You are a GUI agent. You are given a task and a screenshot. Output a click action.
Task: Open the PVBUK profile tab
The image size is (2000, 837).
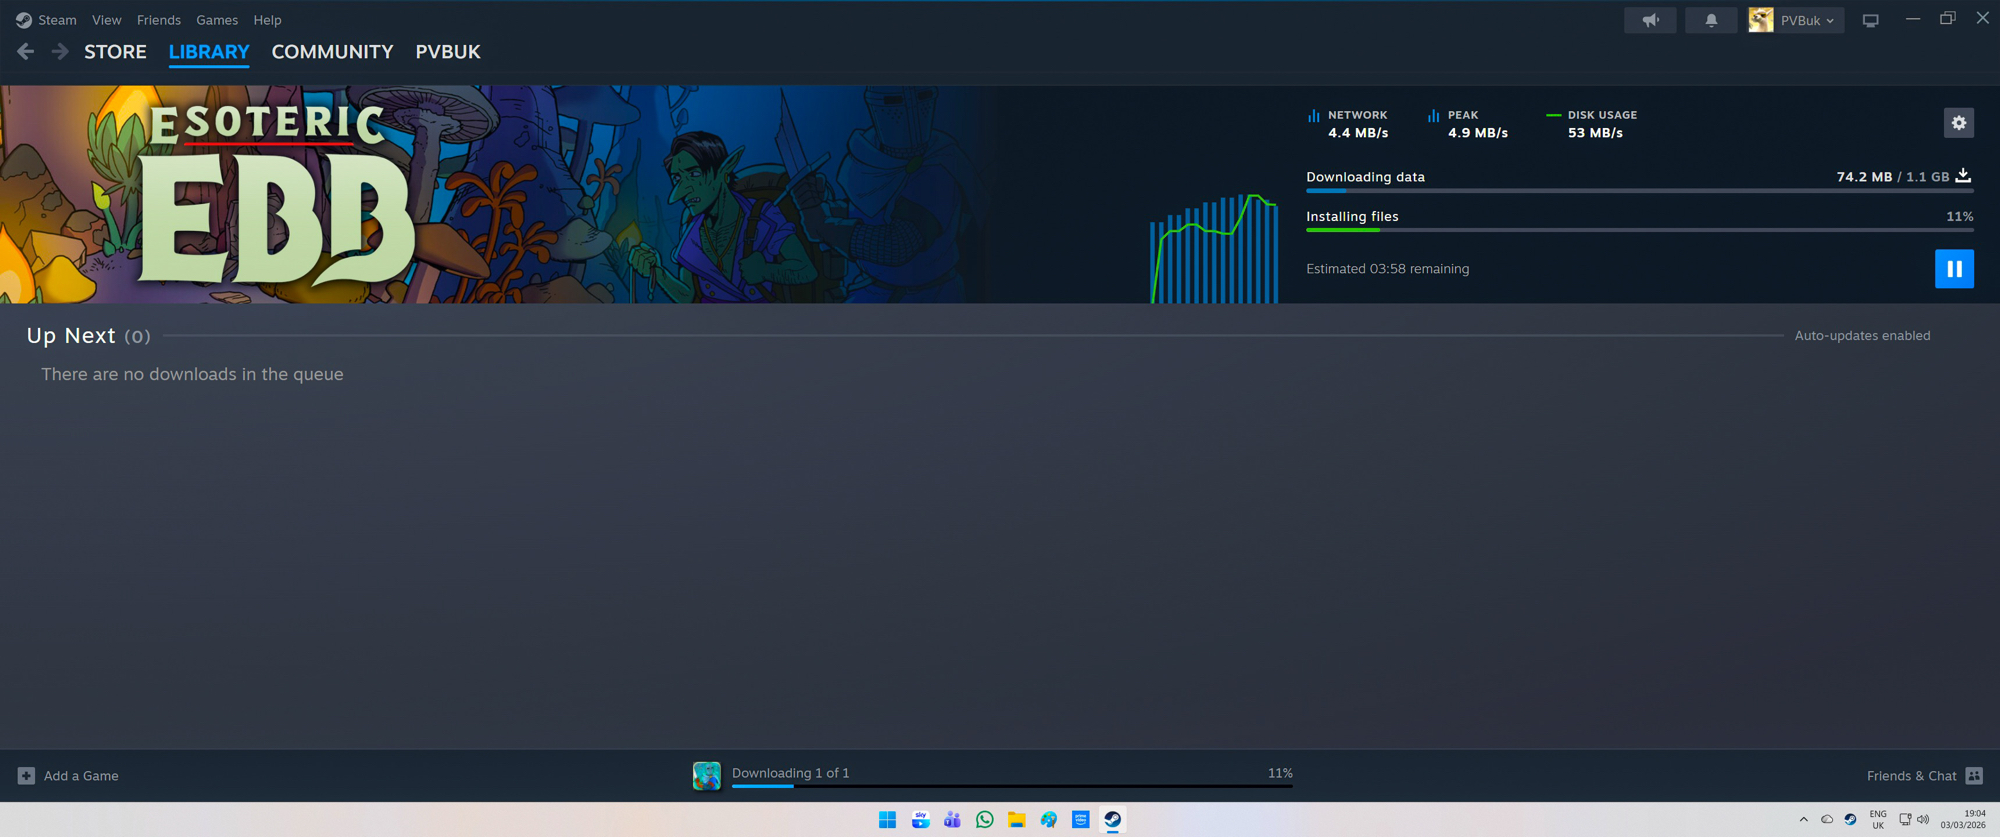[447, 52]
